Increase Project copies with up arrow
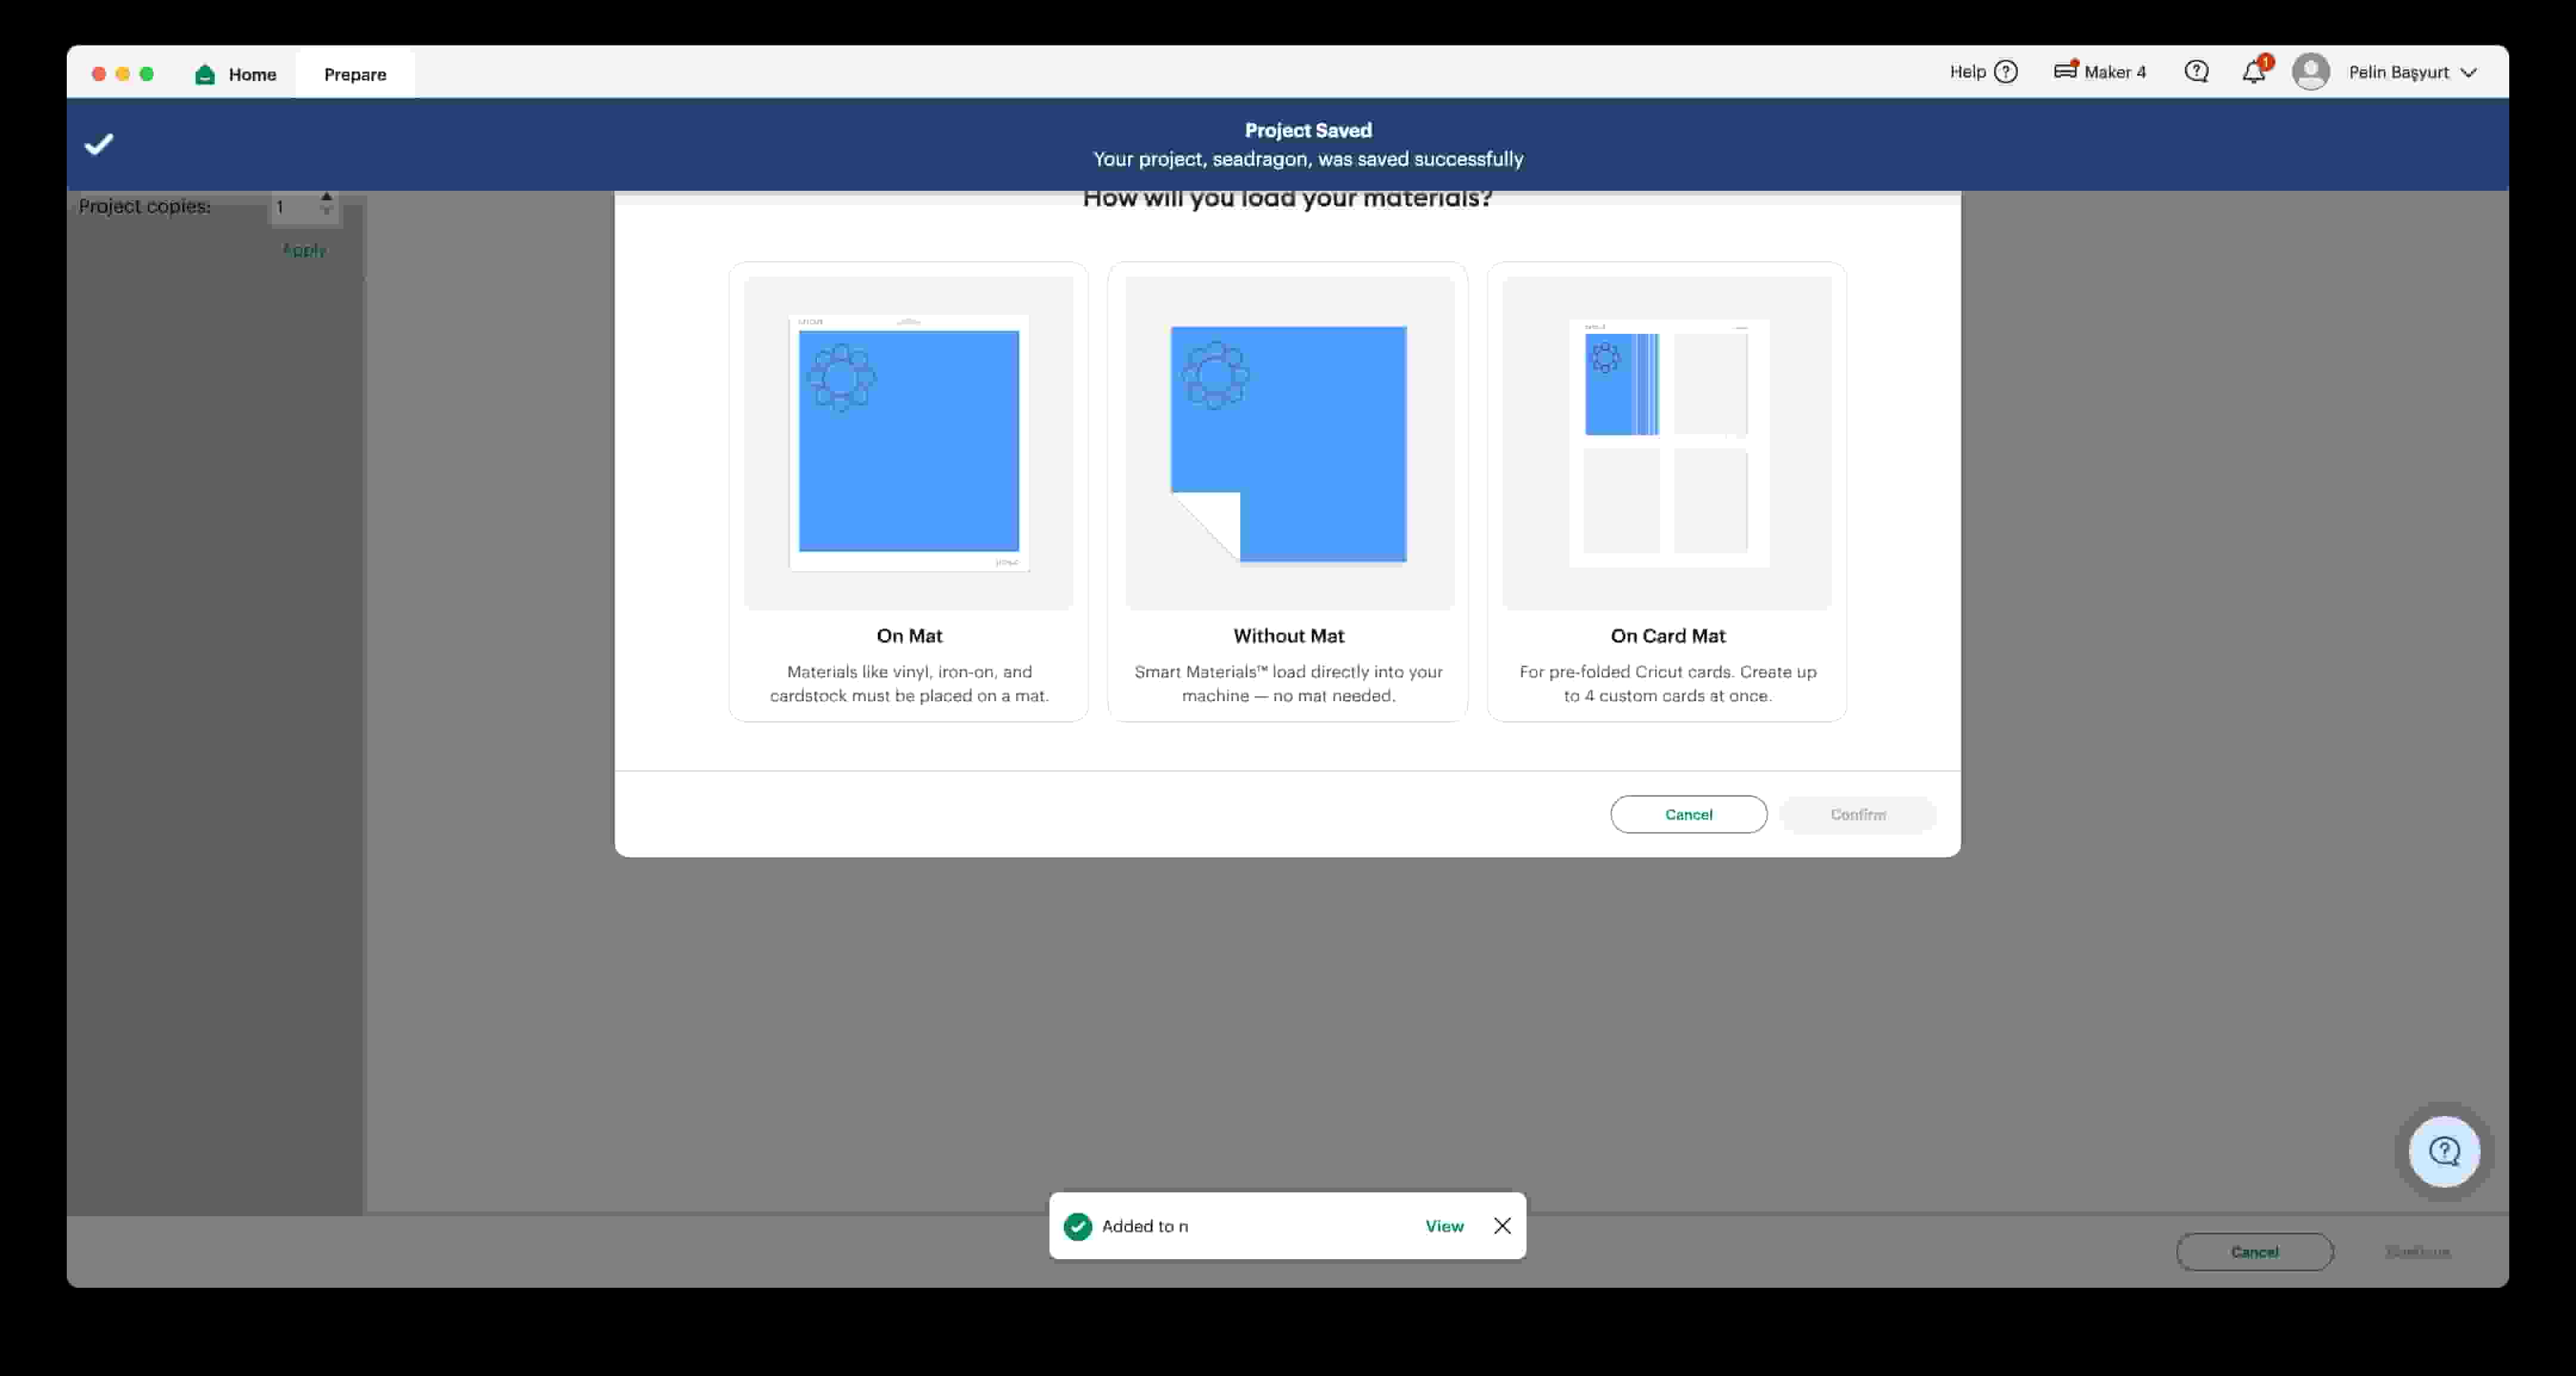Viewport: 2576px width, 1376px height. point(326,198)
